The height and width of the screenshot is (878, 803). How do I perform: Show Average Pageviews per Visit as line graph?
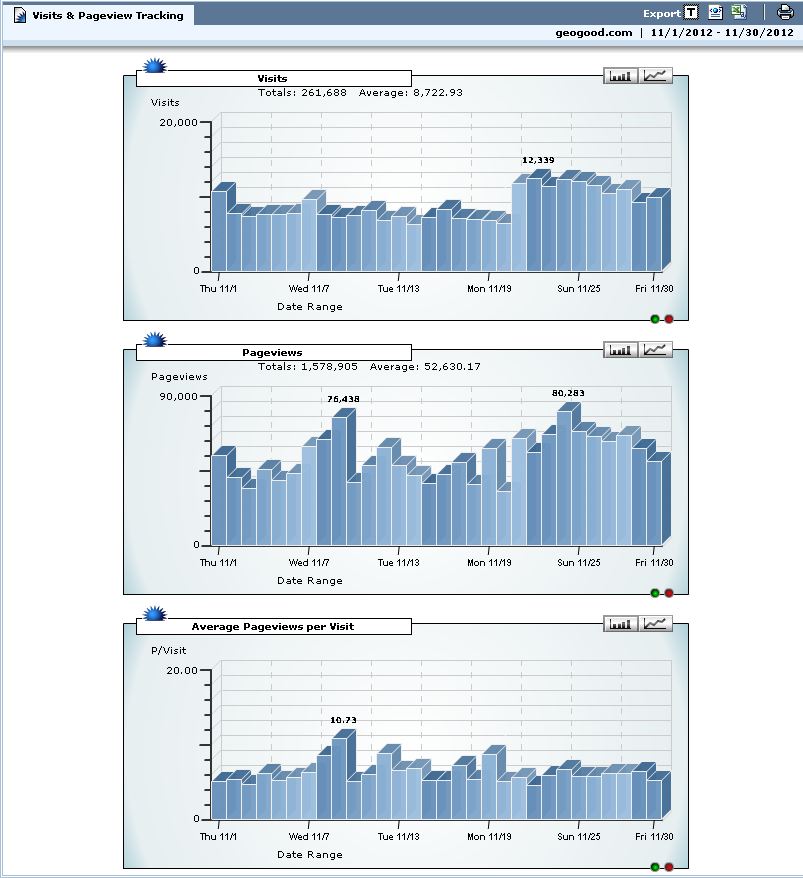point(657,623)
